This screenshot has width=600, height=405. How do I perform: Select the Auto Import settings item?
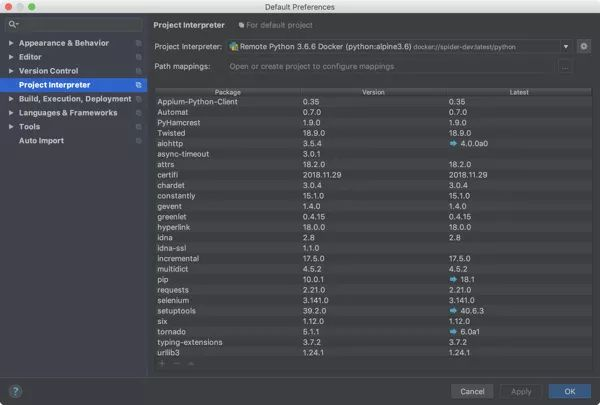coord(73,141)
